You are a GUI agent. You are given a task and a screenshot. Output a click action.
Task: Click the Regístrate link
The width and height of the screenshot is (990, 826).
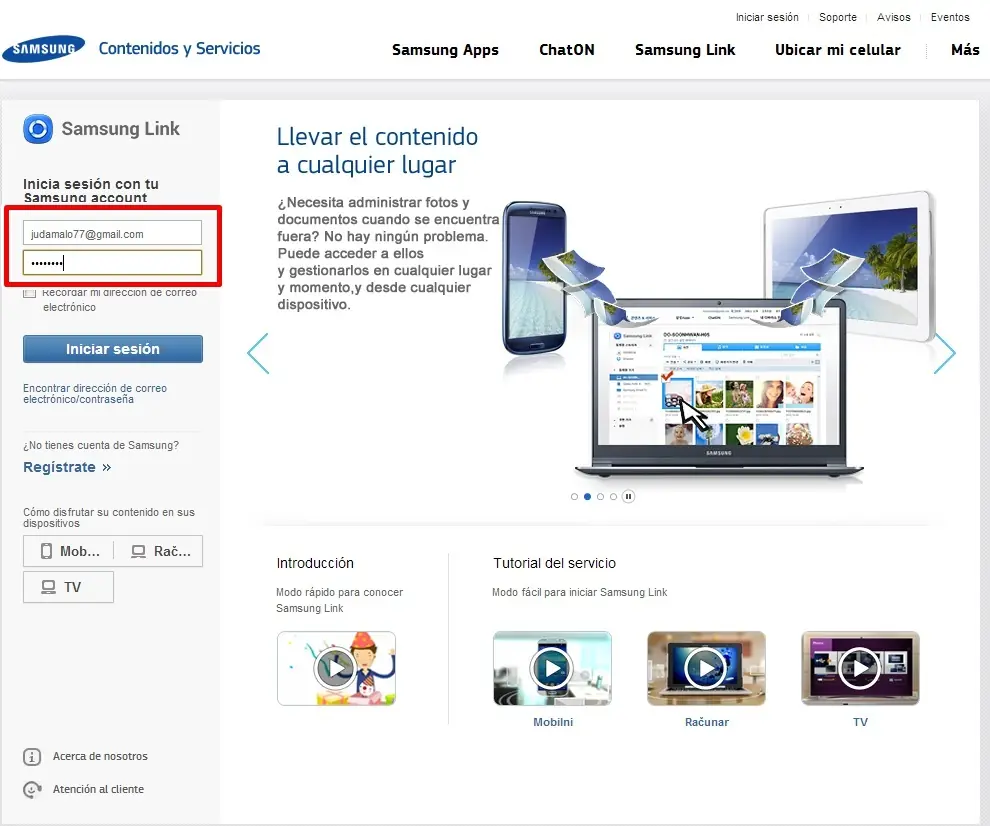coord(67,467)
